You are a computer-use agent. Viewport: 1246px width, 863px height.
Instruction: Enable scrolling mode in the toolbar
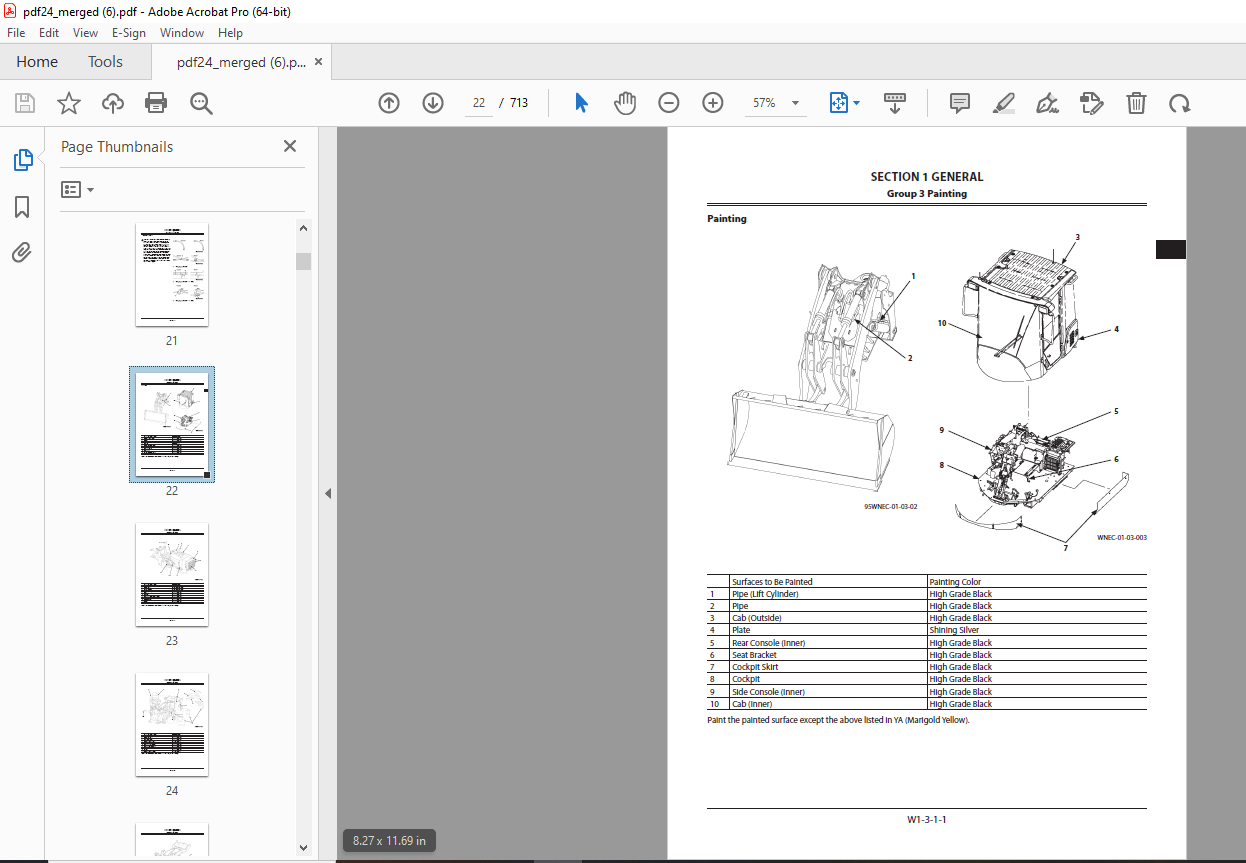(x=894, y=103)
